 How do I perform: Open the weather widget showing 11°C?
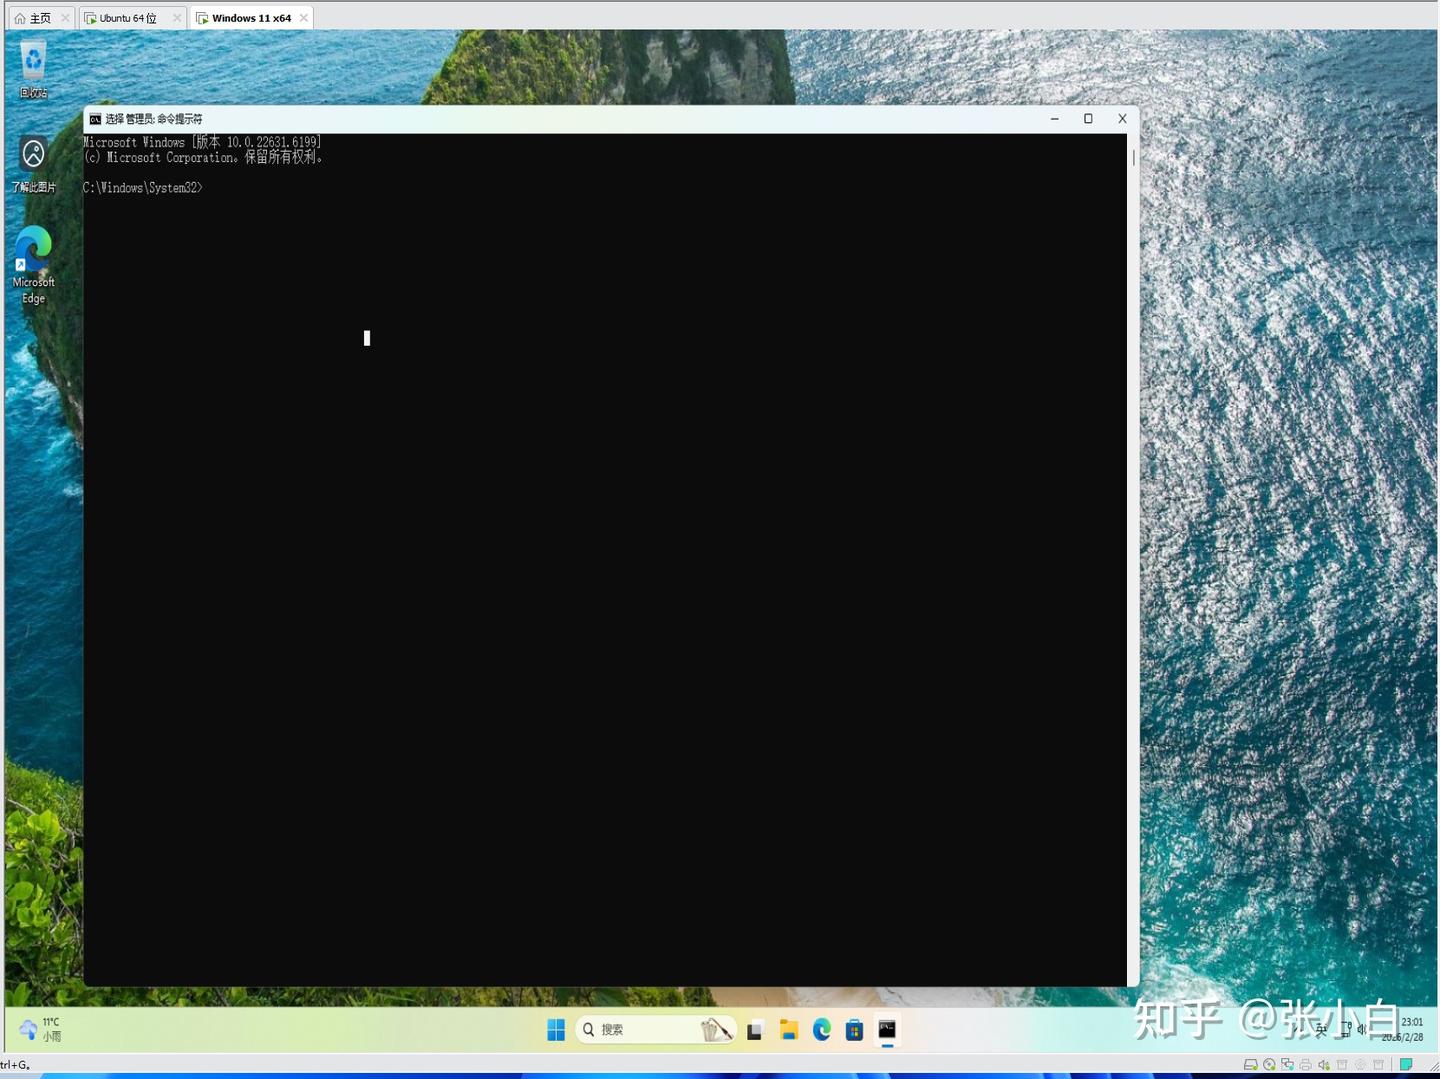[41, 1029]
